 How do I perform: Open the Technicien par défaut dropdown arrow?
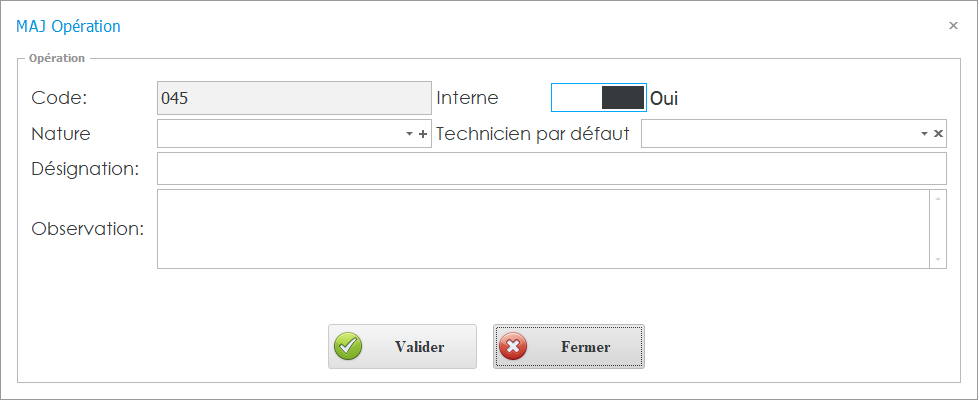[923, 134]
